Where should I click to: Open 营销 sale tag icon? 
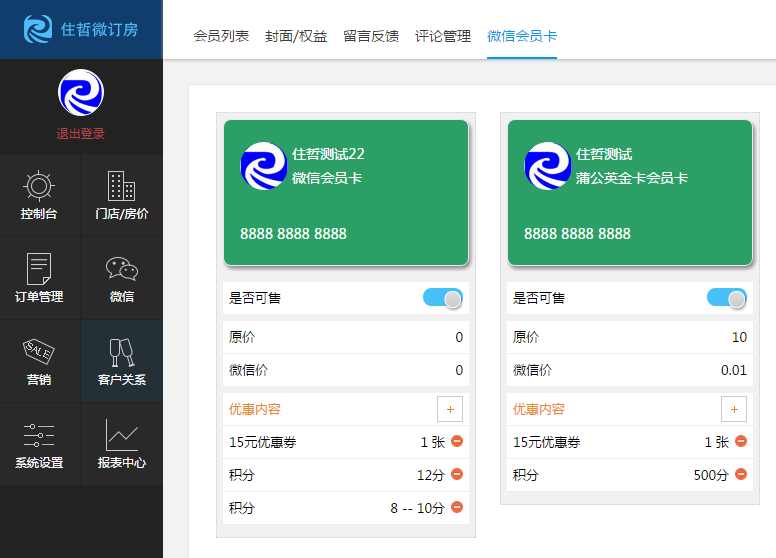[x=39, y=353]
